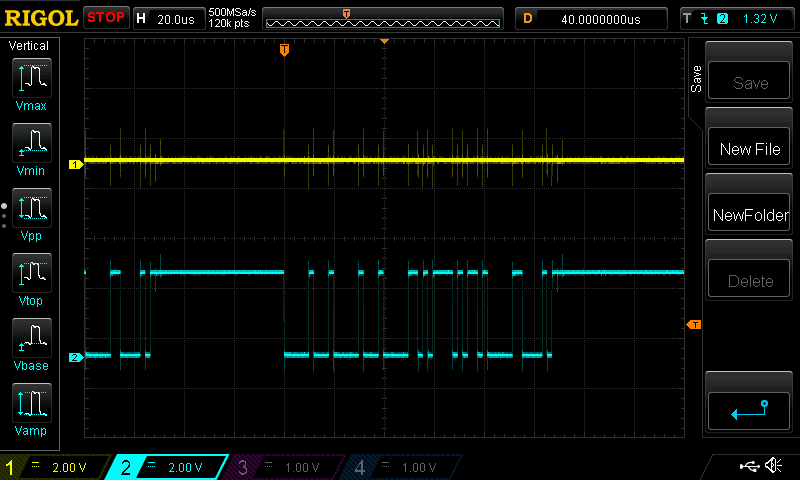Click the channel 1 yellow ground marker
Screen dimensions: 800x480
pos(76,164)
